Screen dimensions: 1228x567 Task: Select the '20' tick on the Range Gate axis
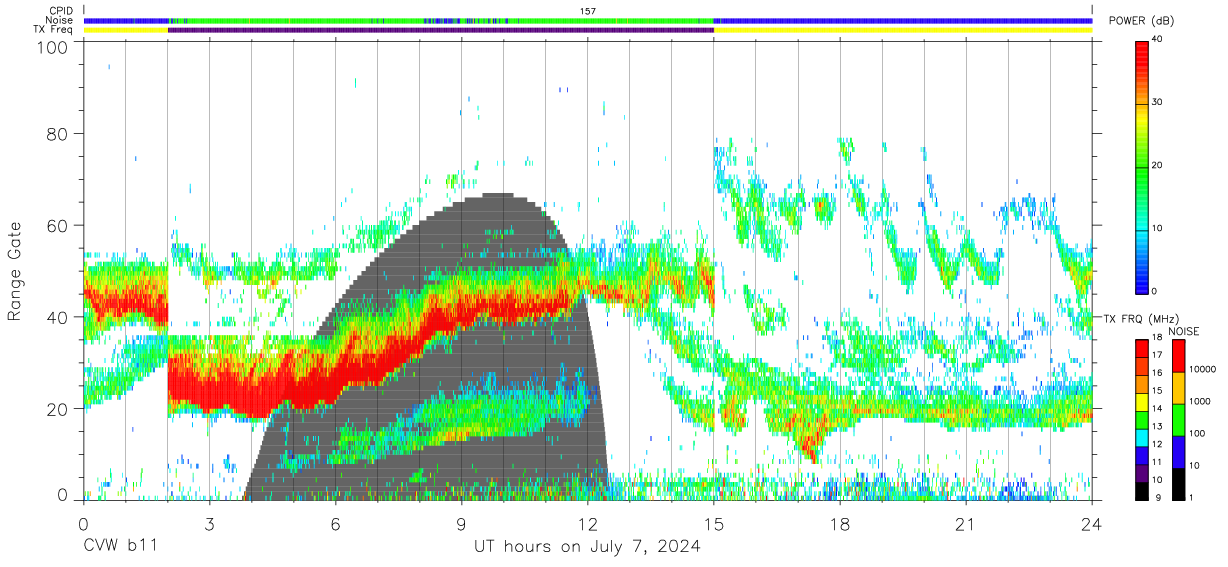pos(59,408)
